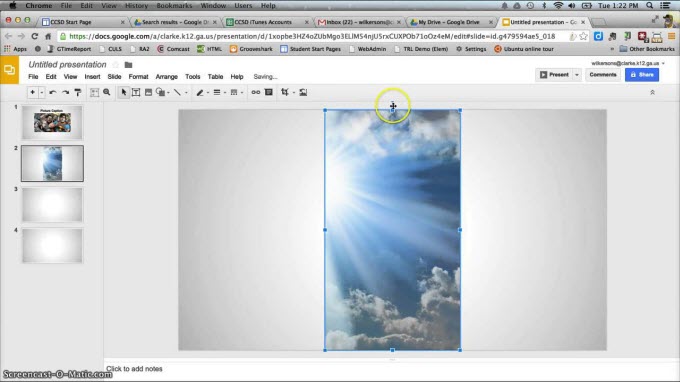Click the Insert image toolbar icon
This screenshot has width=680, height=382.
(x=148, y=92)
